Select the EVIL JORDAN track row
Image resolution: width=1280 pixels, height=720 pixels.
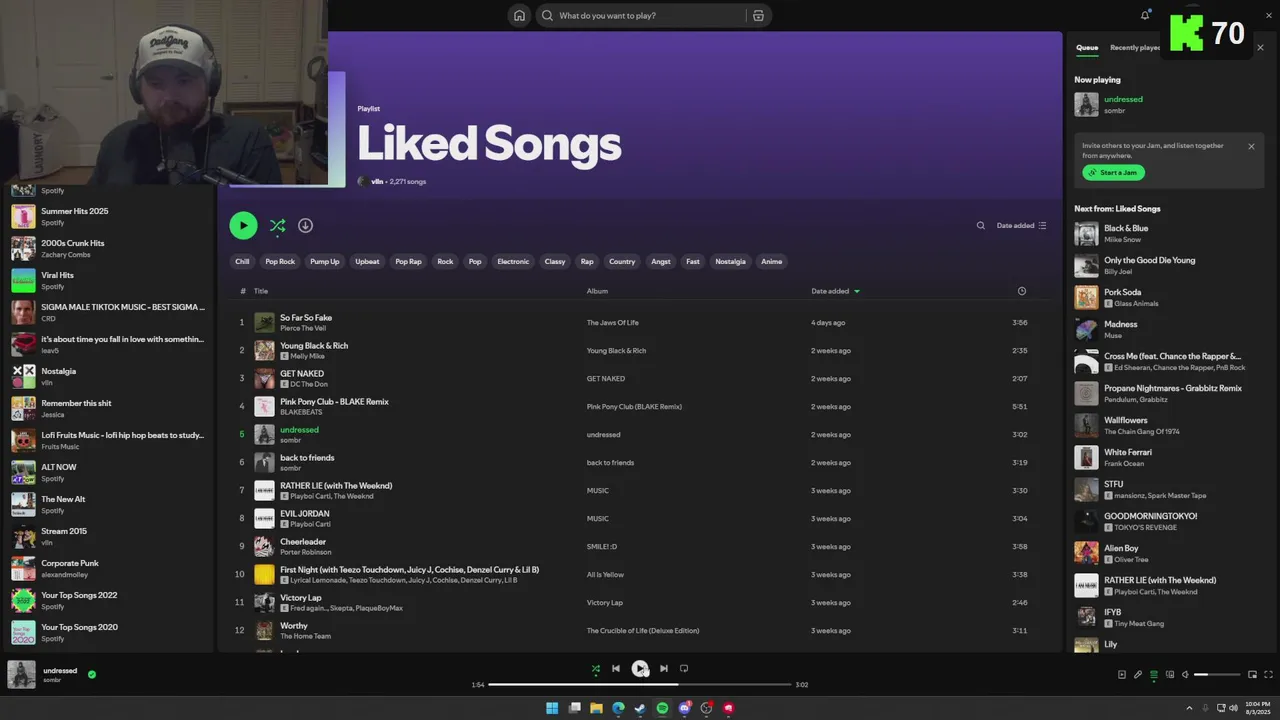tap(640, 518)
